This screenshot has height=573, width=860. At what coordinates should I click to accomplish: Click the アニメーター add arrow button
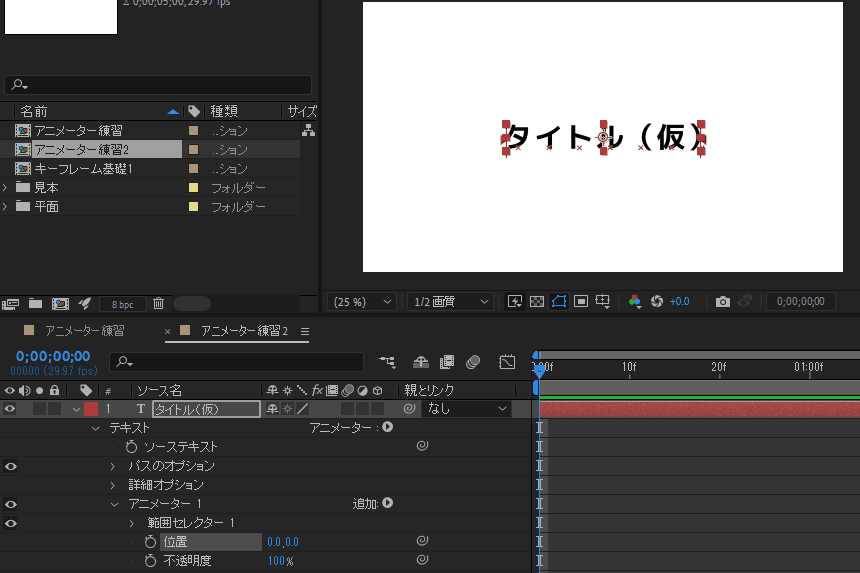tap(388, 427)
